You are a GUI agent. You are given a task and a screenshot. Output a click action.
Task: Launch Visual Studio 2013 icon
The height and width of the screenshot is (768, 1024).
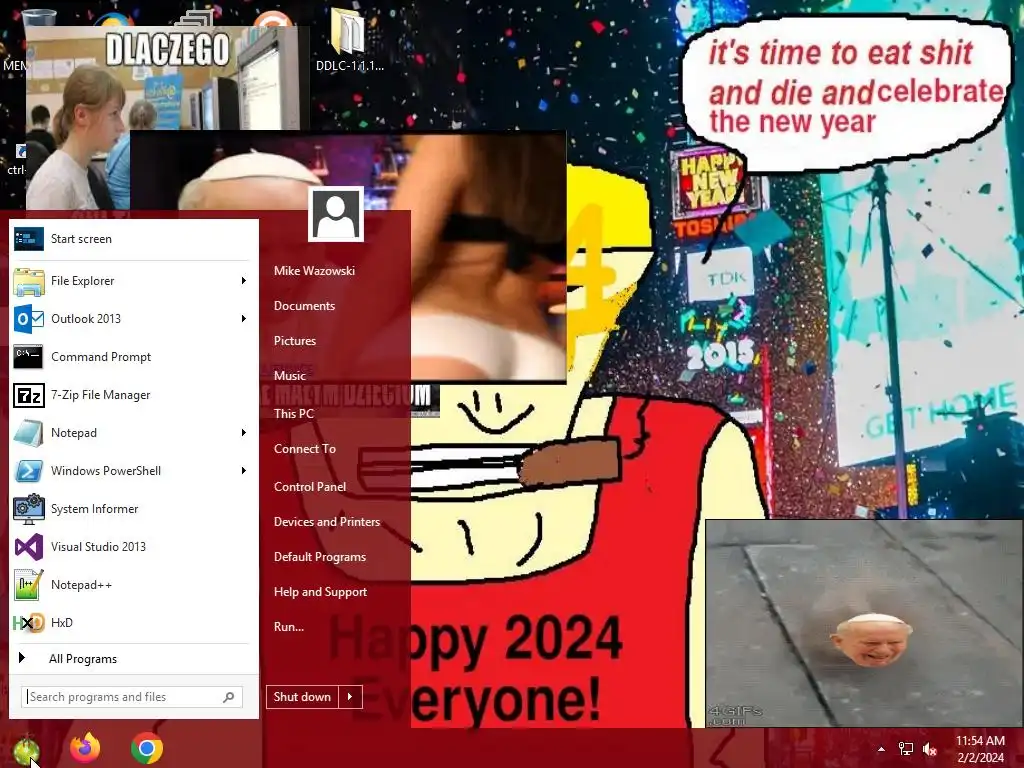pos(29,547)
